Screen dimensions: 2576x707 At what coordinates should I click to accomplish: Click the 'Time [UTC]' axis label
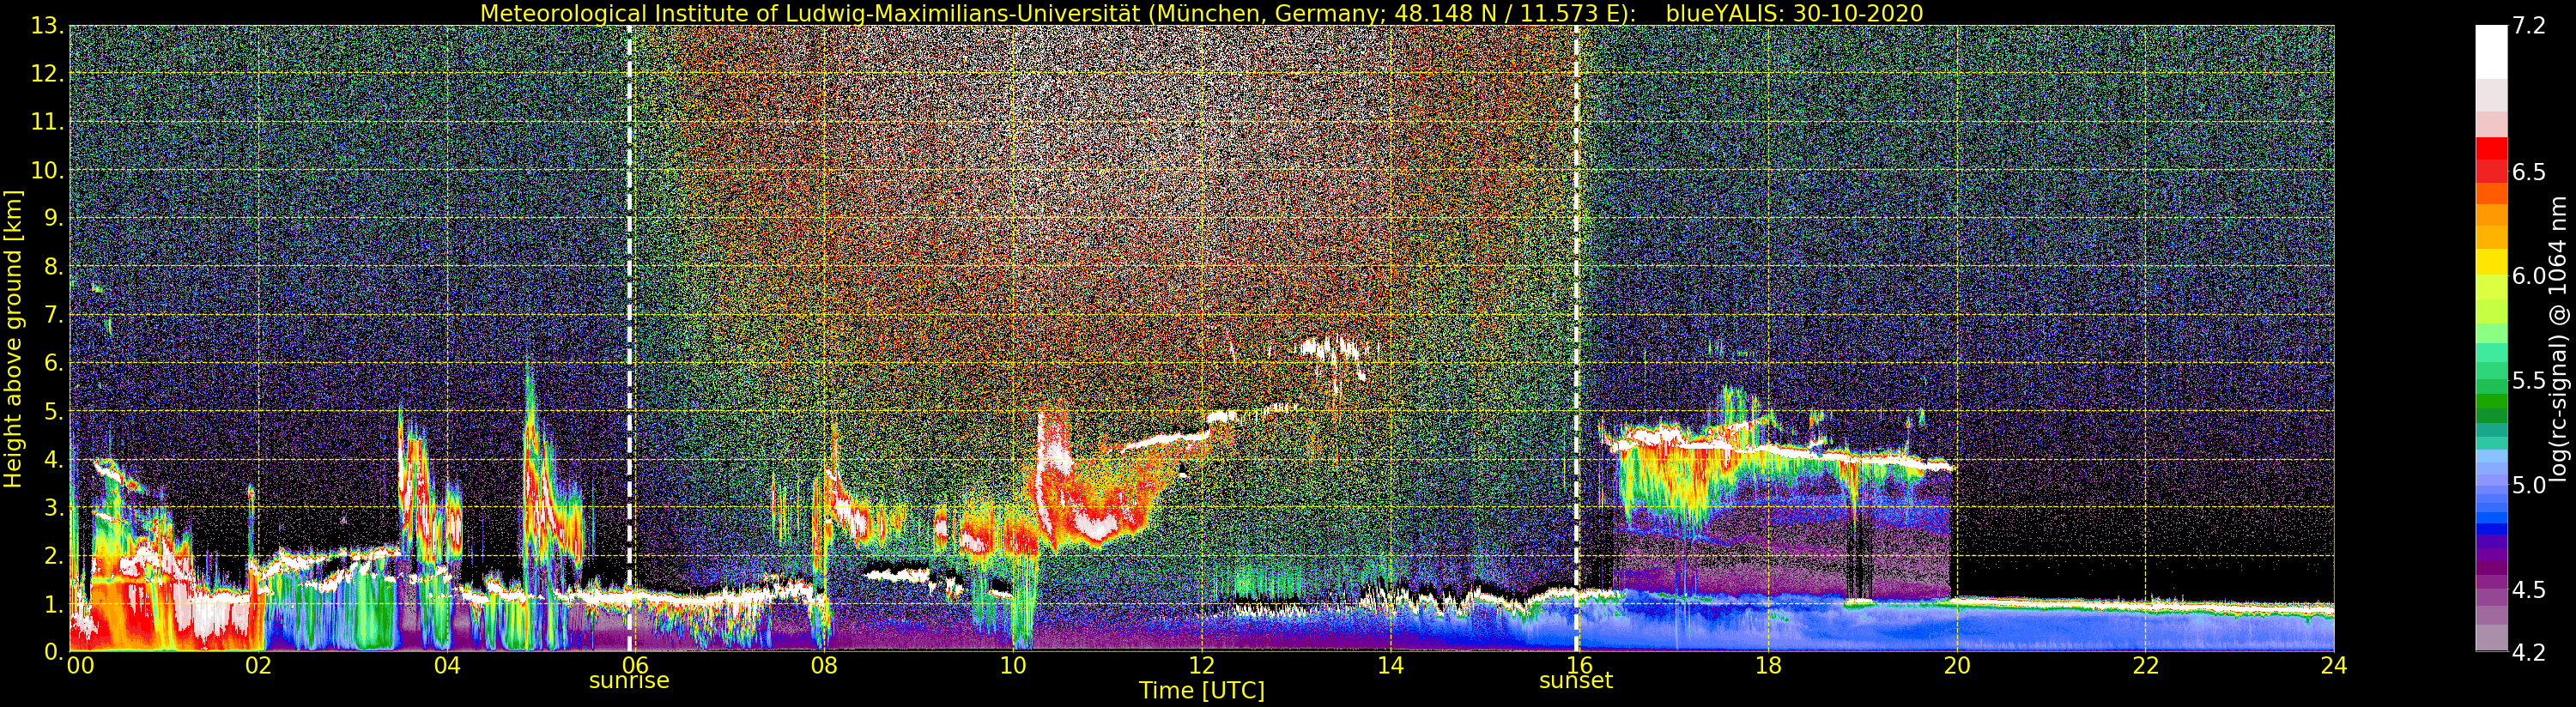(x=1201, y=690)
